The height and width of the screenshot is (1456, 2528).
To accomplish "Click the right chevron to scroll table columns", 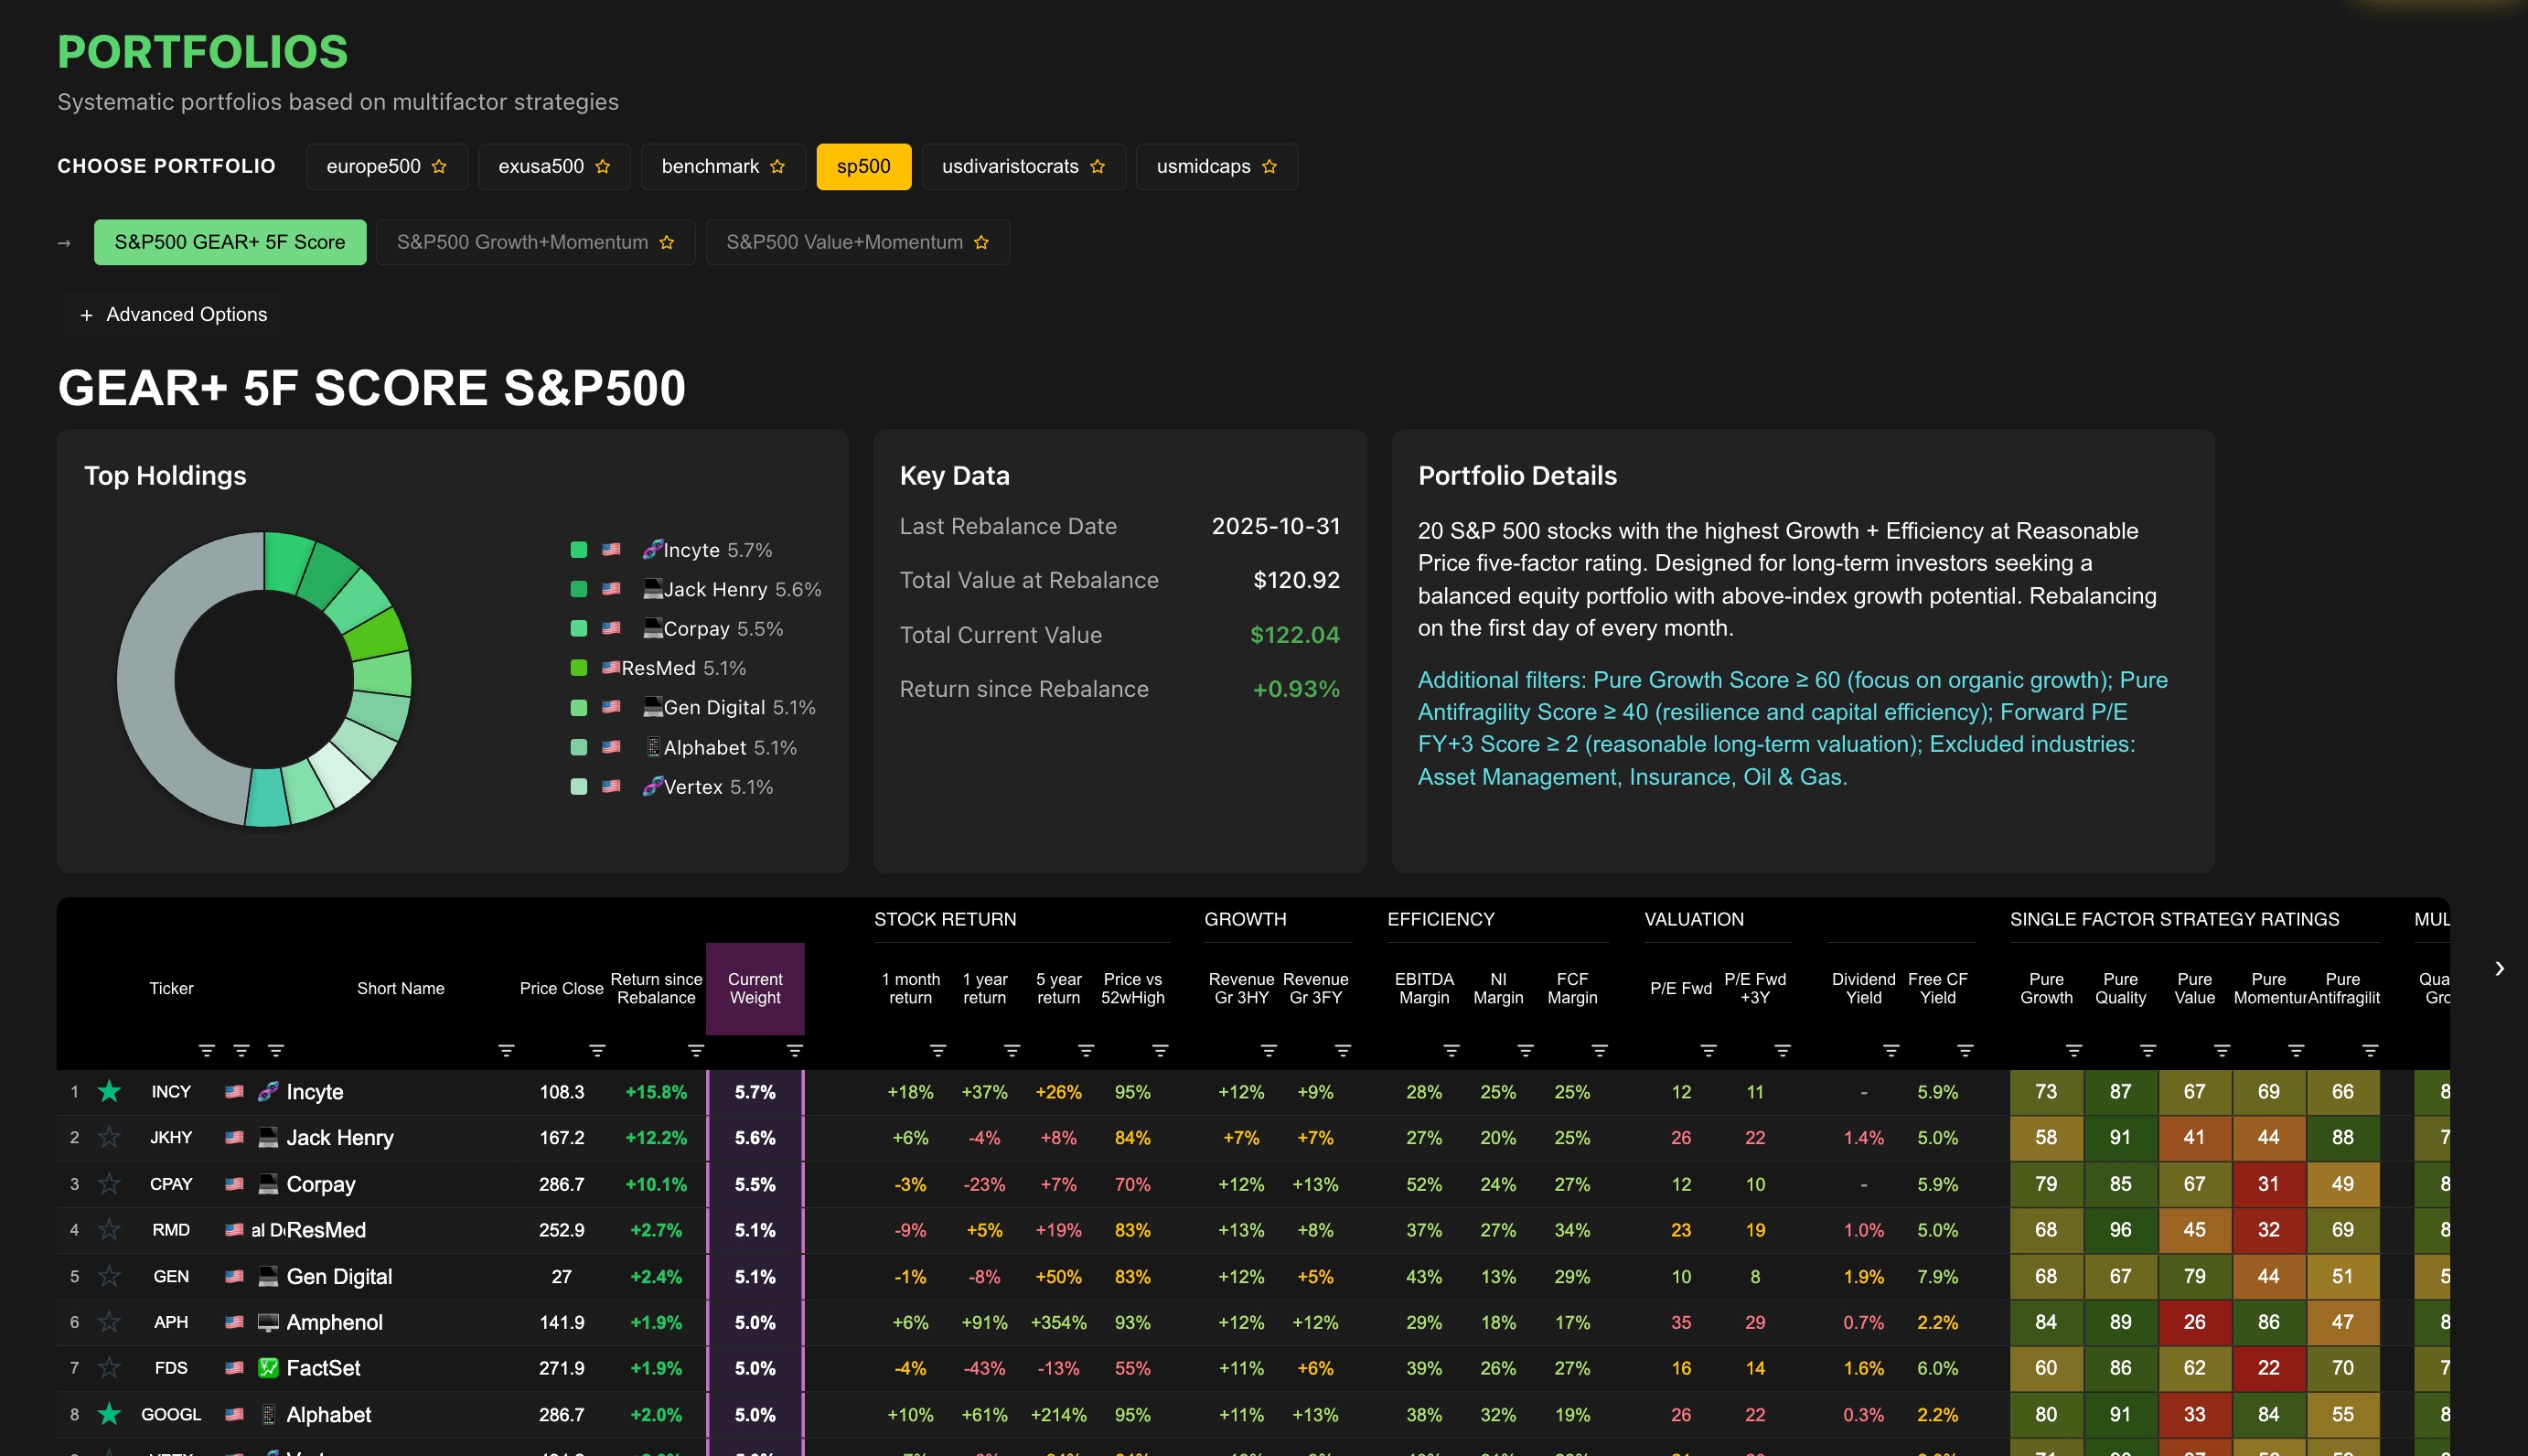I will pyautogui.click(x=2499, y=968).
